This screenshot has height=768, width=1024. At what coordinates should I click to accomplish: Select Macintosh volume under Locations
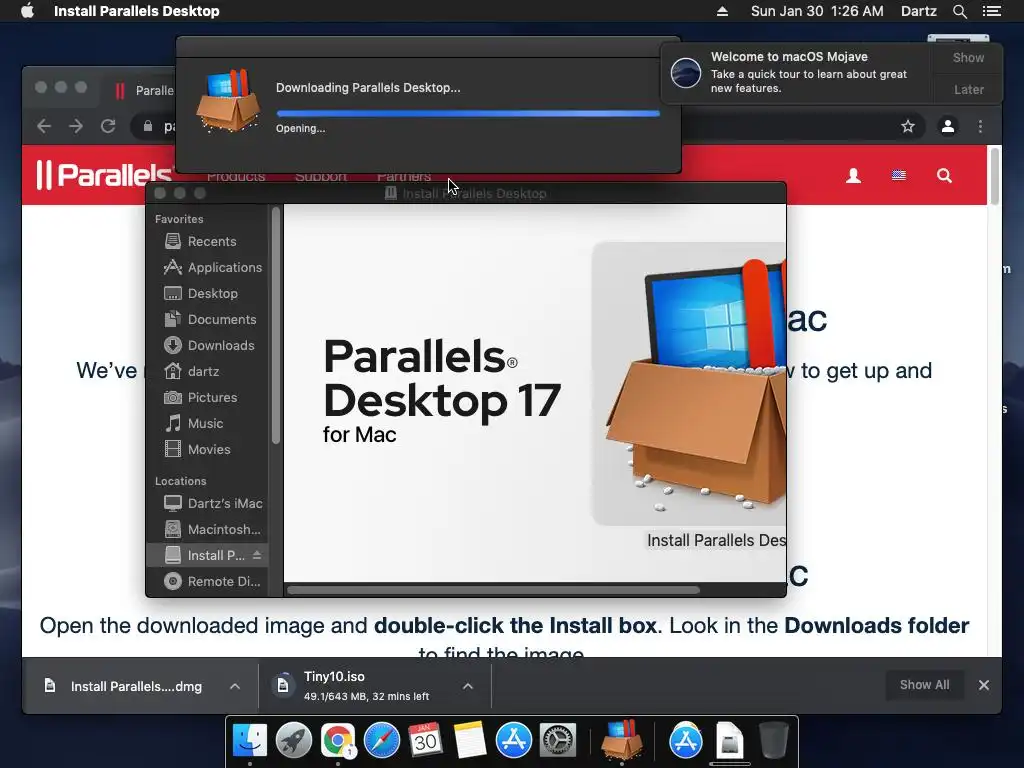click(207, 530)
